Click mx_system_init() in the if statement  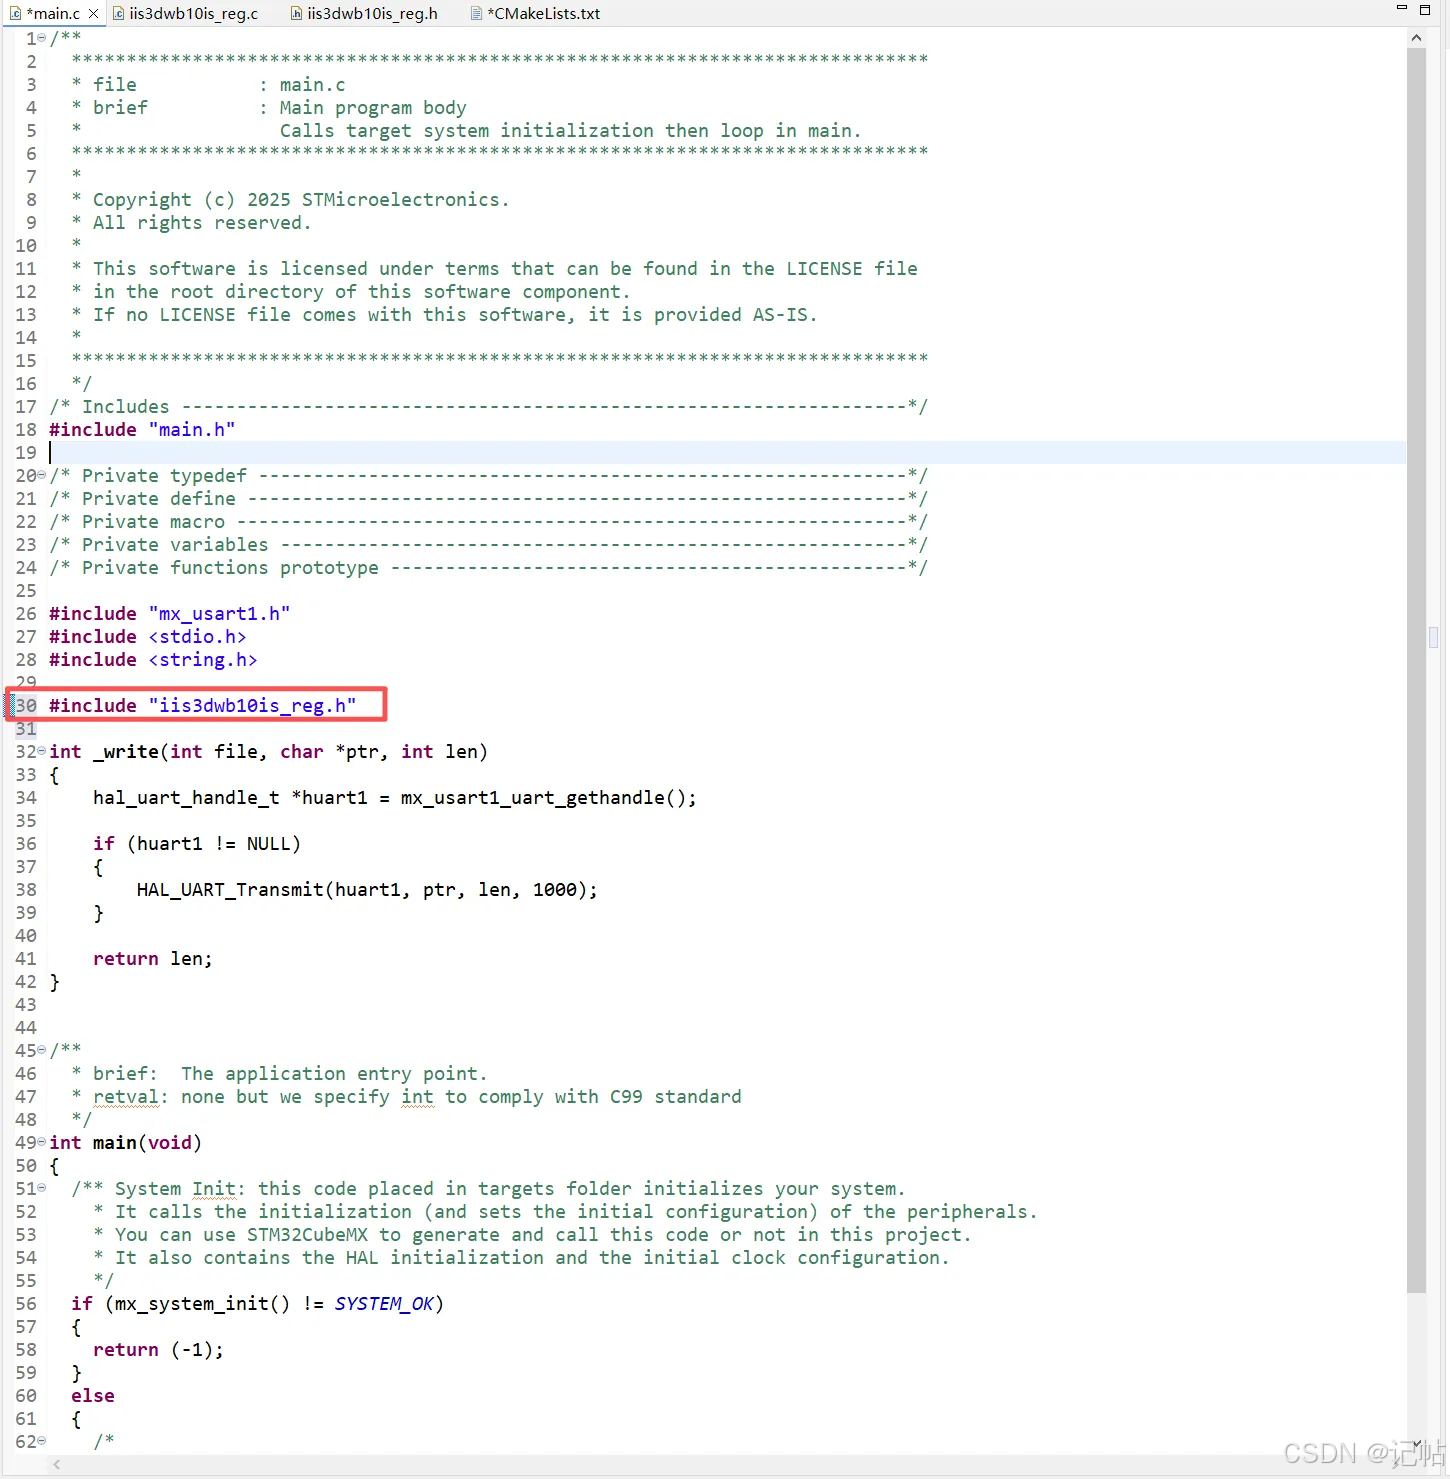pyautogui.click(x=202, y=1303)
